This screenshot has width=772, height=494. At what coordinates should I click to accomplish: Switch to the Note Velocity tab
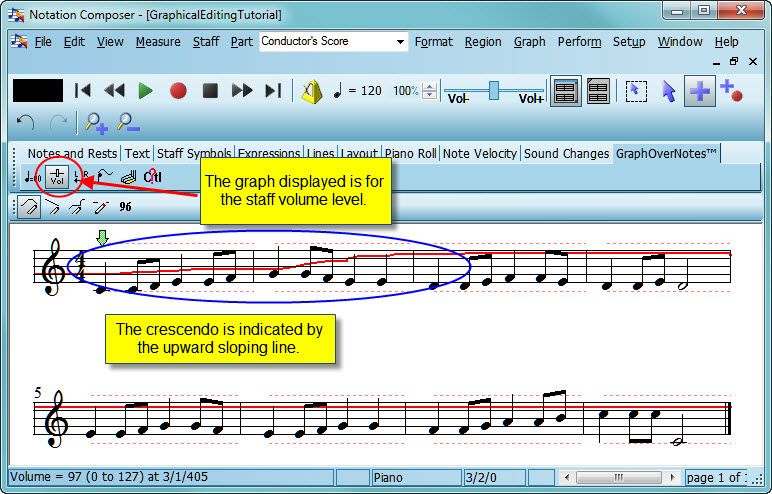tap(480, 154)
